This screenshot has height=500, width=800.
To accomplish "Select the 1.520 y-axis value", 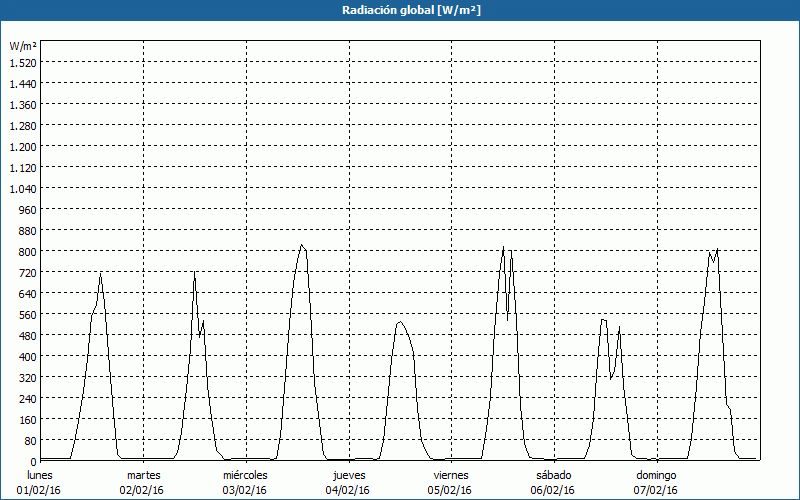I will pos(23,63).
